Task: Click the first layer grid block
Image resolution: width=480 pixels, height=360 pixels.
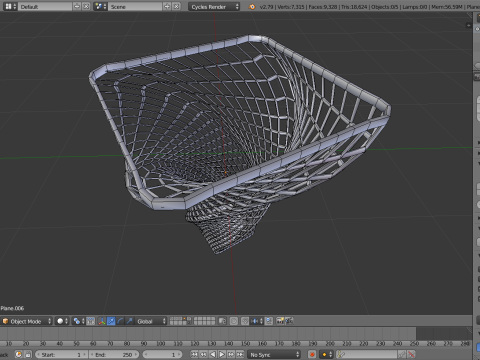Action: pos(180,321)
